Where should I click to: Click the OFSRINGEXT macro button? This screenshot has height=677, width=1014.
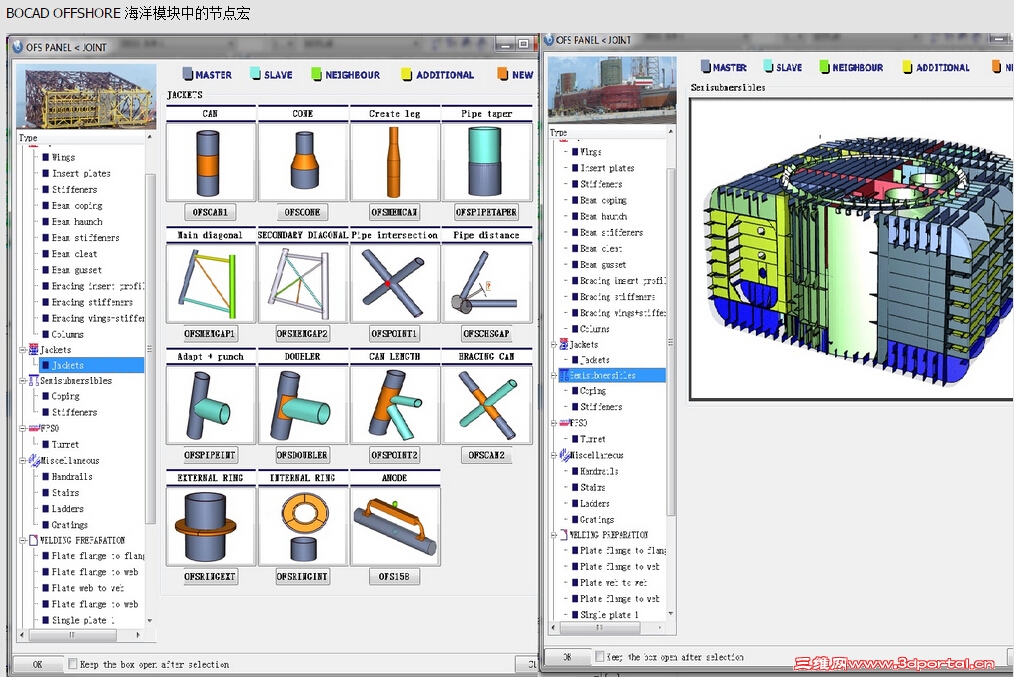point(210,577)
